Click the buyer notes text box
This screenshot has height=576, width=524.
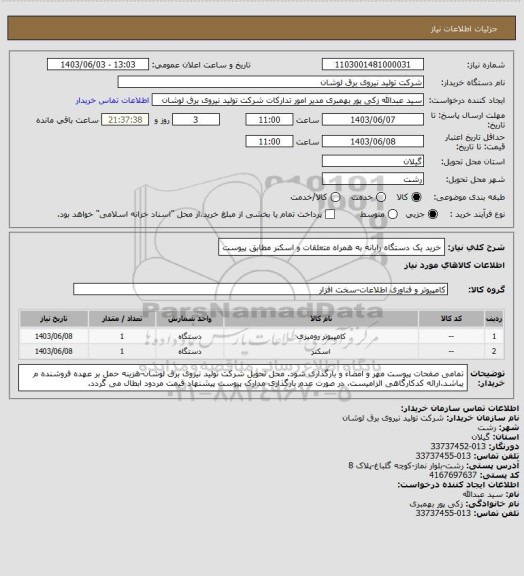tap(243, 378)
